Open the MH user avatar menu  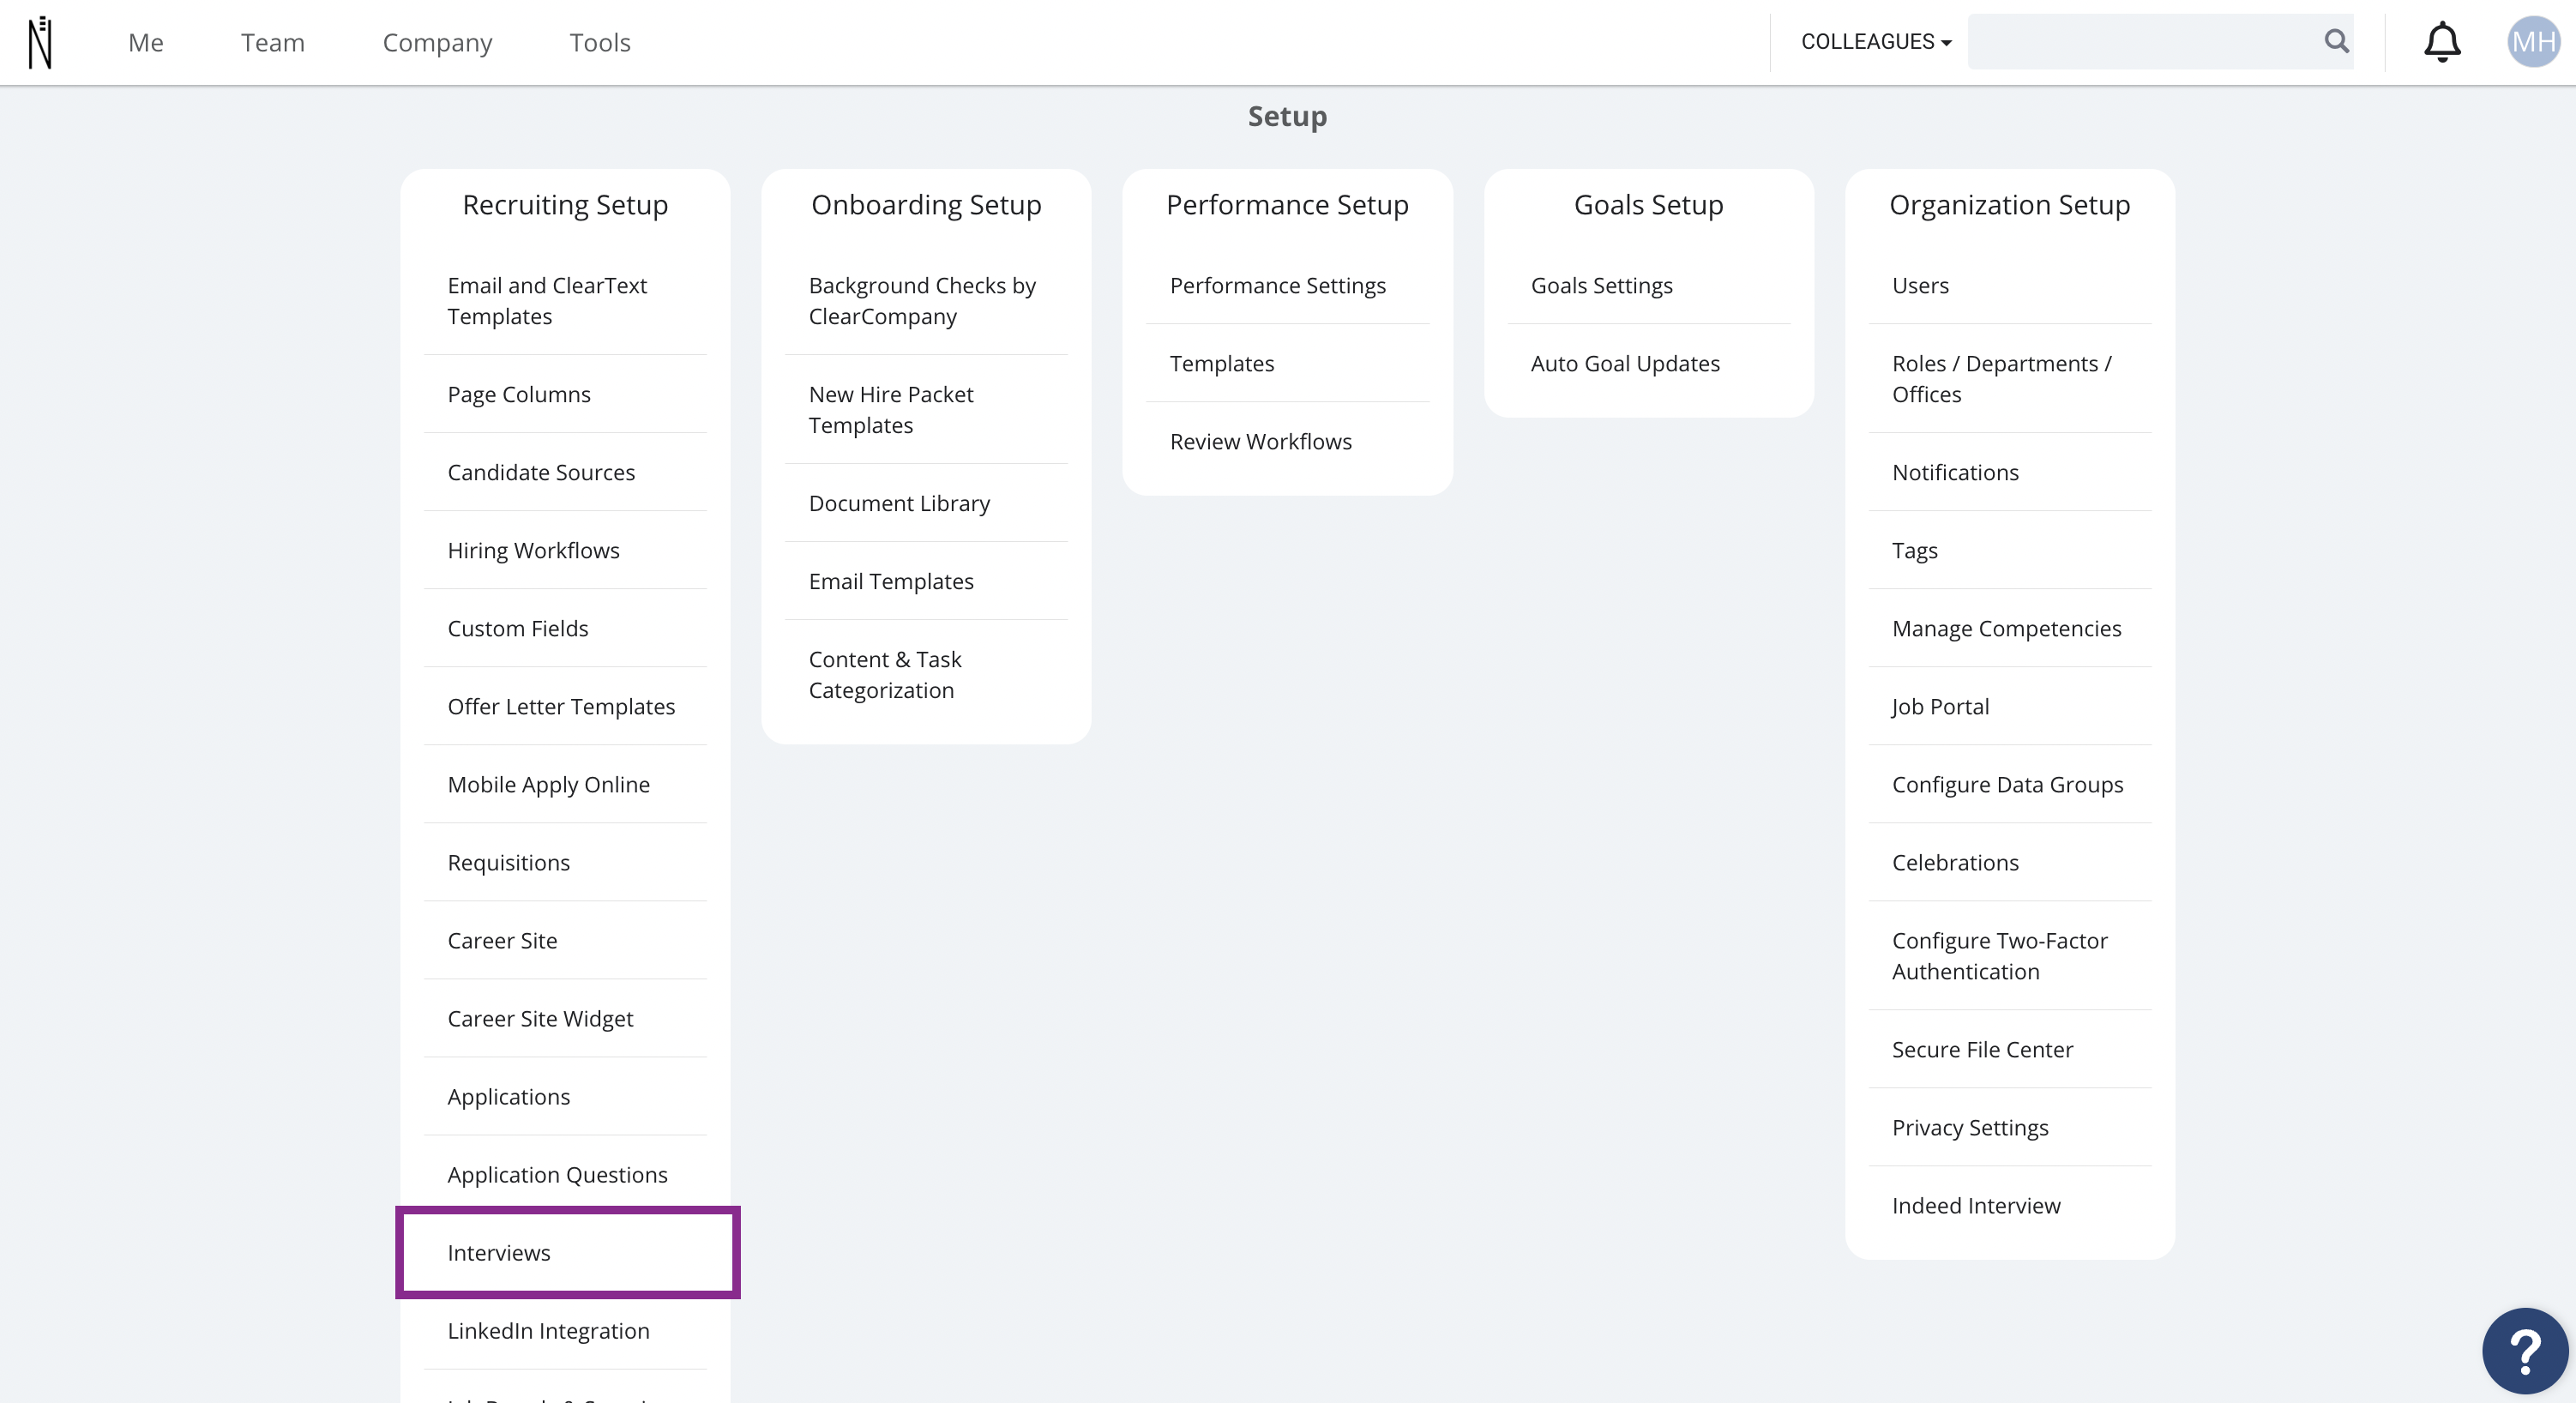(2533, 42)
